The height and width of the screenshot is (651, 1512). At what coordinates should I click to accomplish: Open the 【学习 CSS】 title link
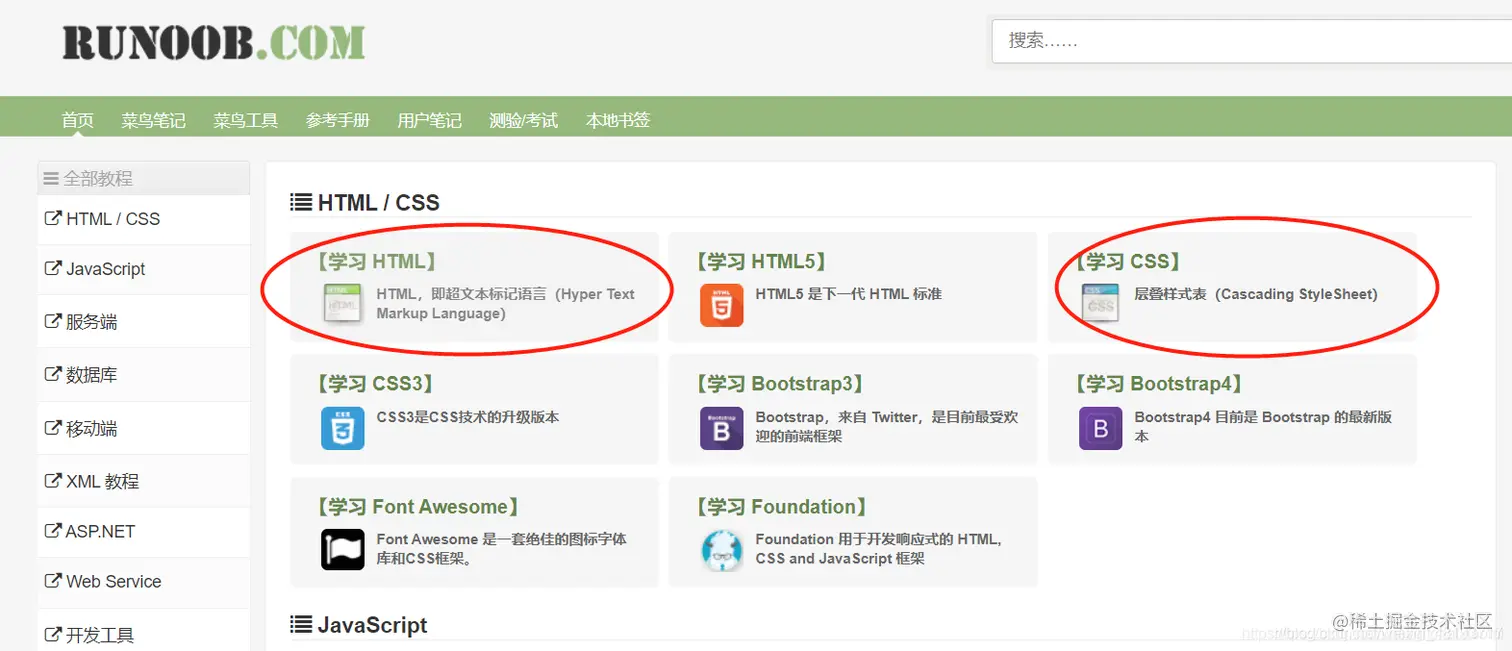click(x=1127, y=262)
